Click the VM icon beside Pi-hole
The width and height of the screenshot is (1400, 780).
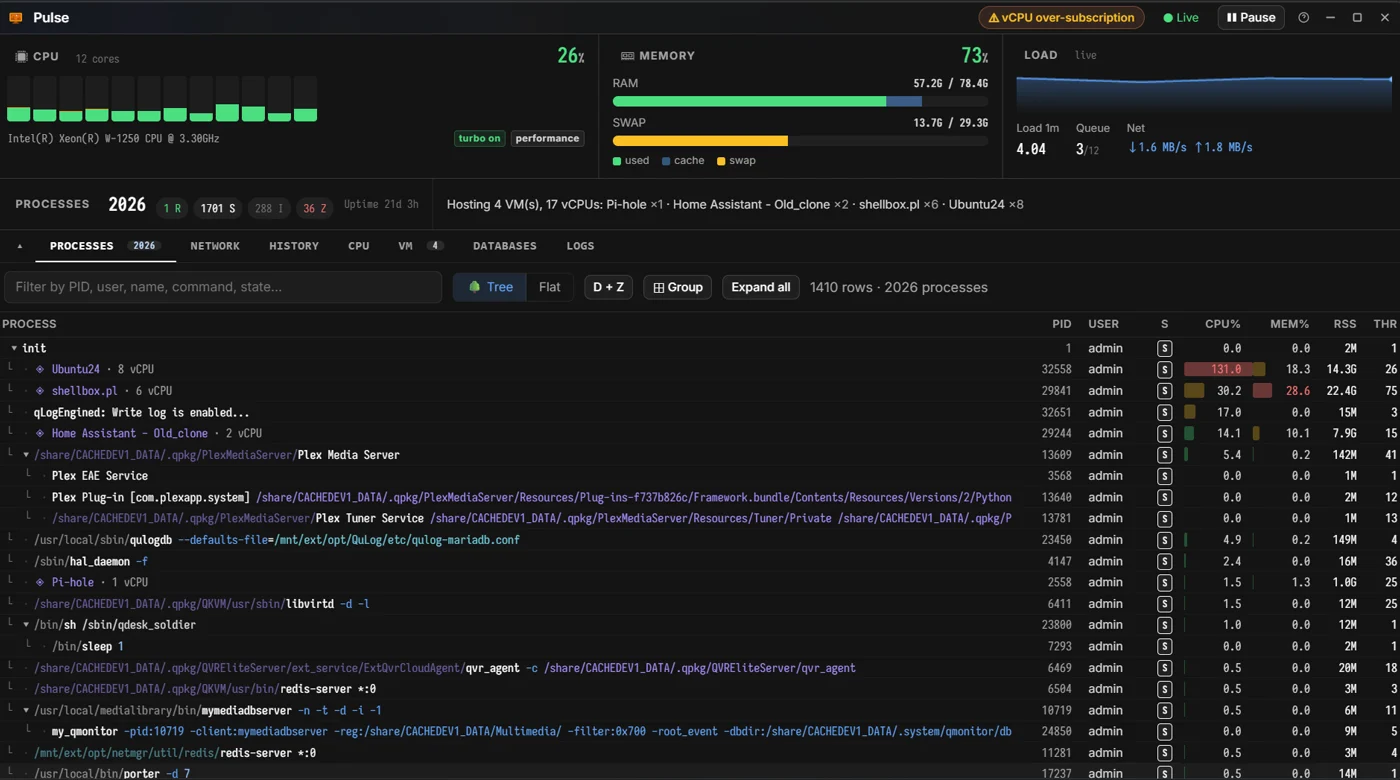click(x=40, y=582)
